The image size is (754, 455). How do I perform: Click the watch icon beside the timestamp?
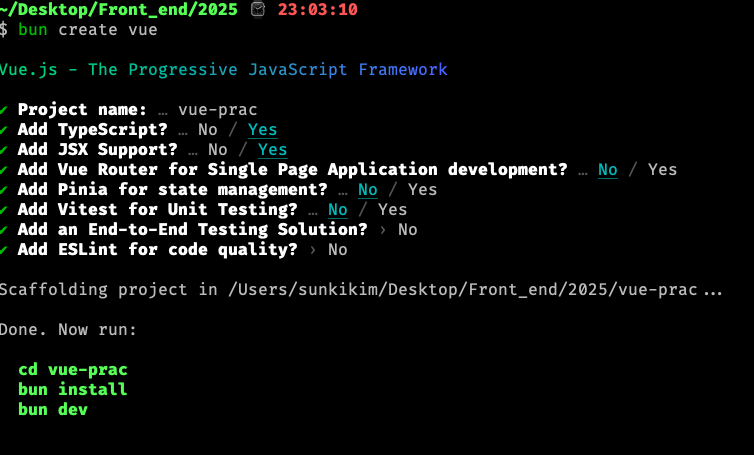258,9
